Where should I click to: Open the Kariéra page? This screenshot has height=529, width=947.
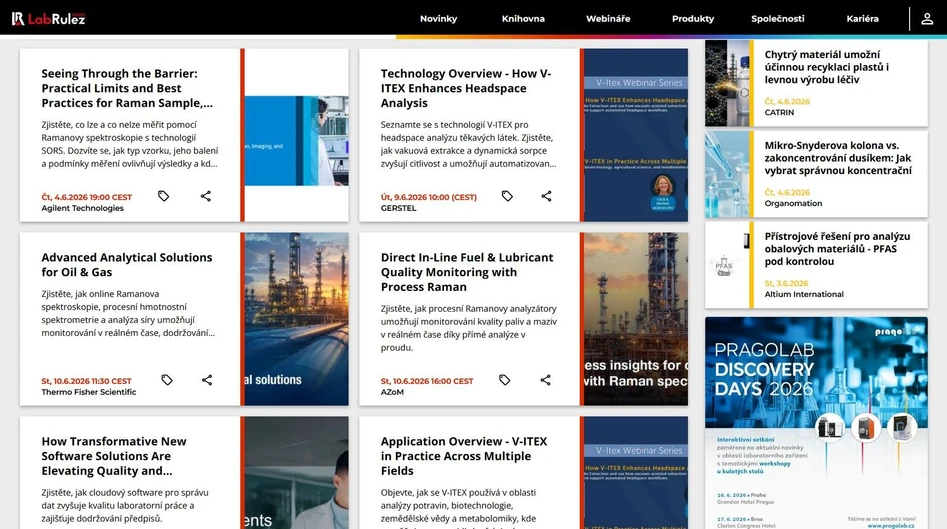coord(862,19)
